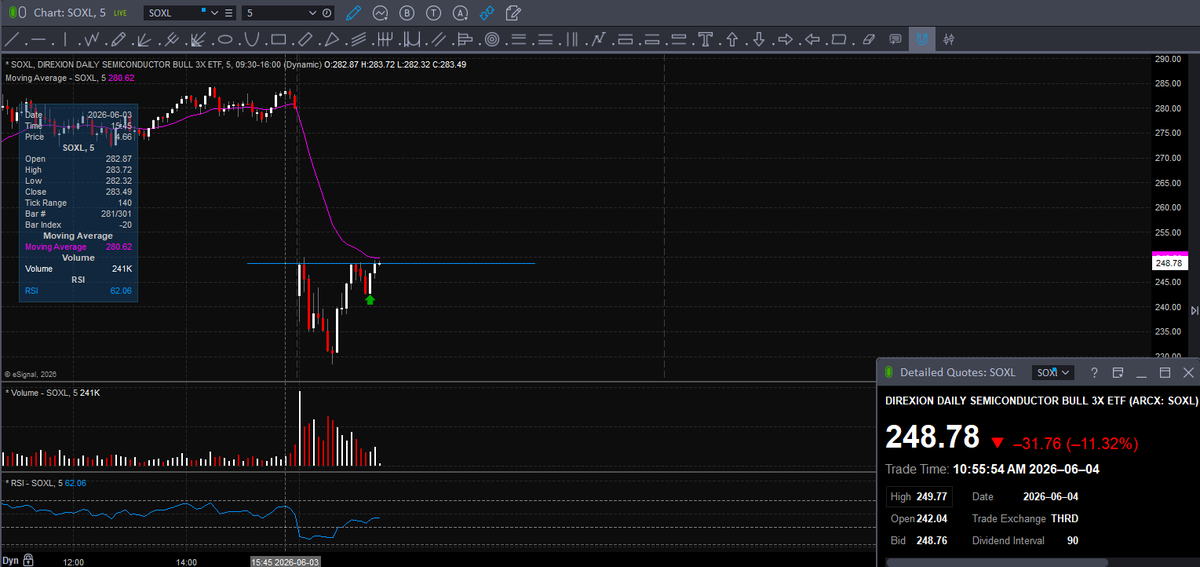Select the text T annotation tool
This screenshot has height=567, width=1200.
point(705,39)
